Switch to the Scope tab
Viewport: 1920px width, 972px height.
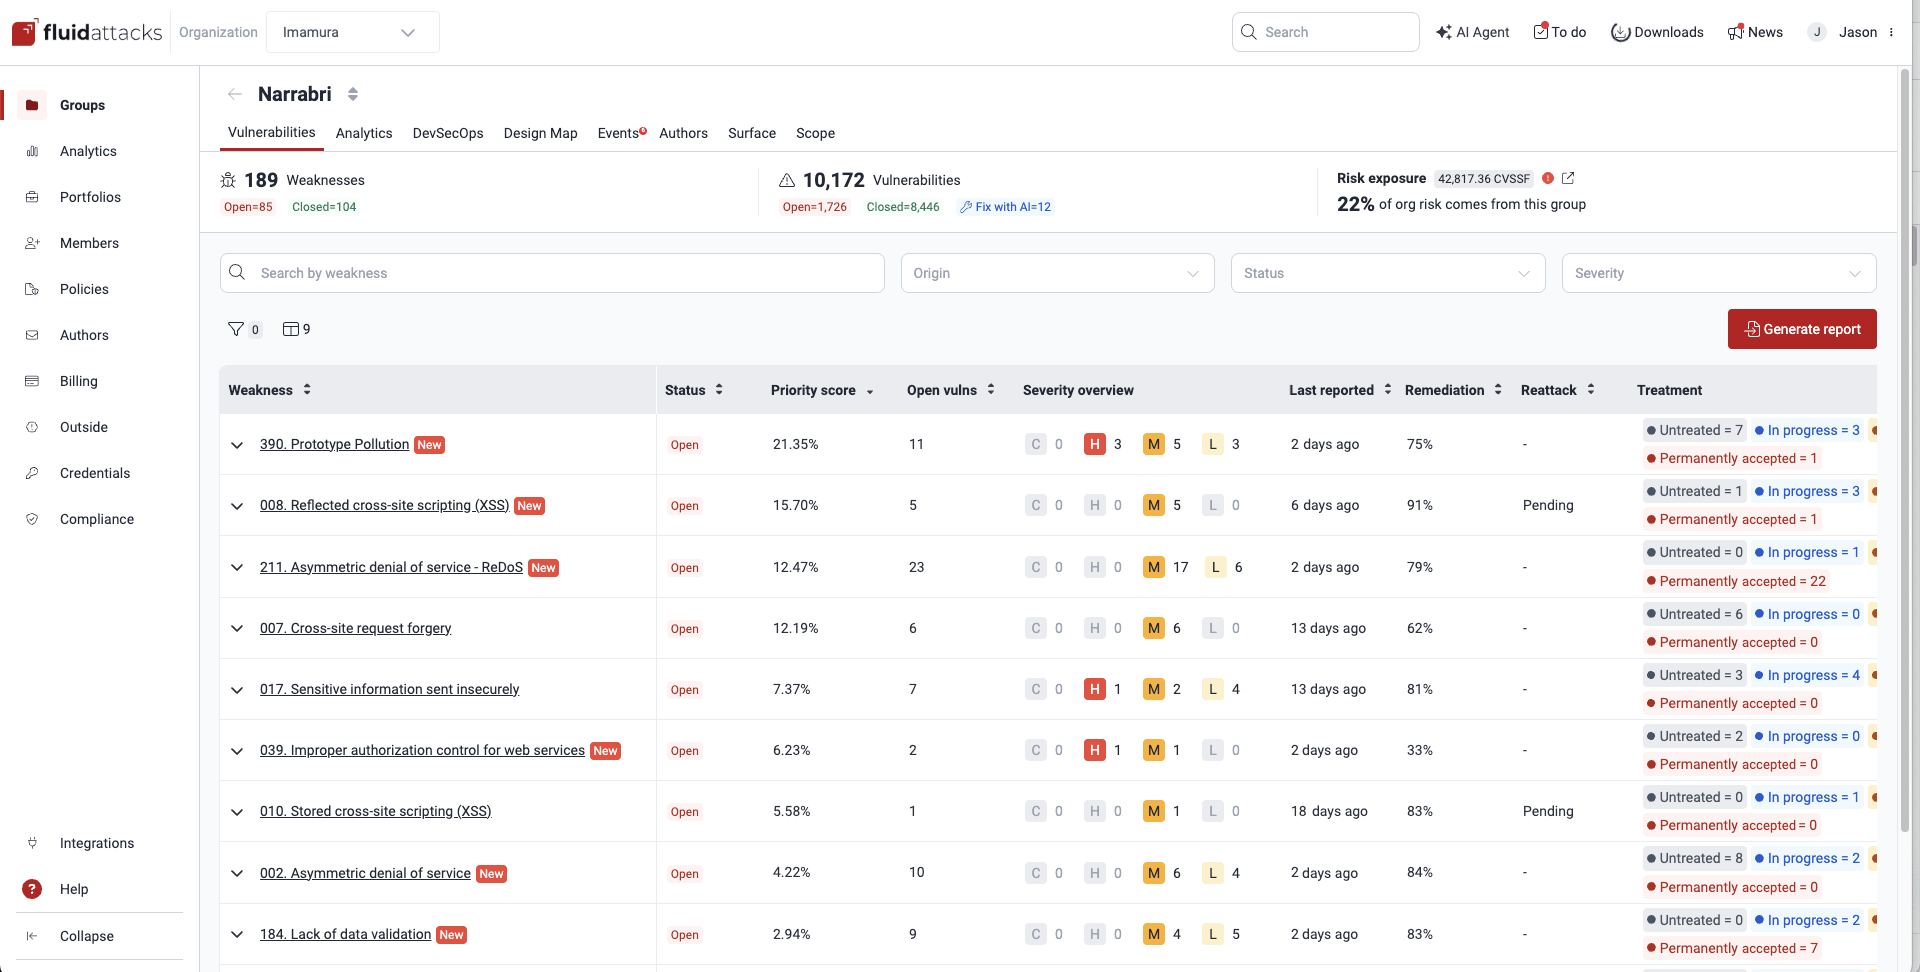815,133
